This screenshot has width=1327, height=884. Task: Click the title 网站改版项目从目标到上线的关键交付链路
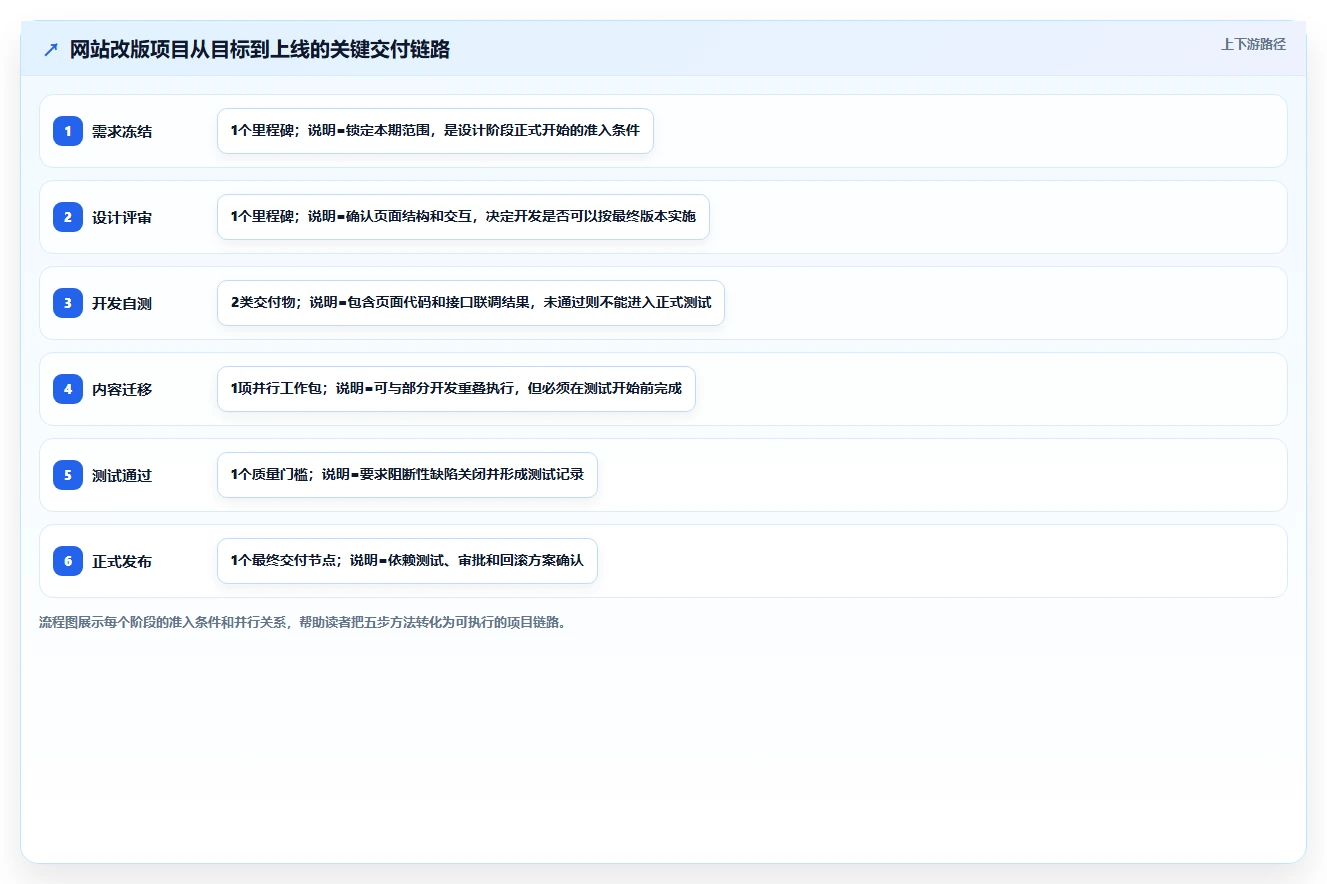pyautogui.click(x=260, y=50)
